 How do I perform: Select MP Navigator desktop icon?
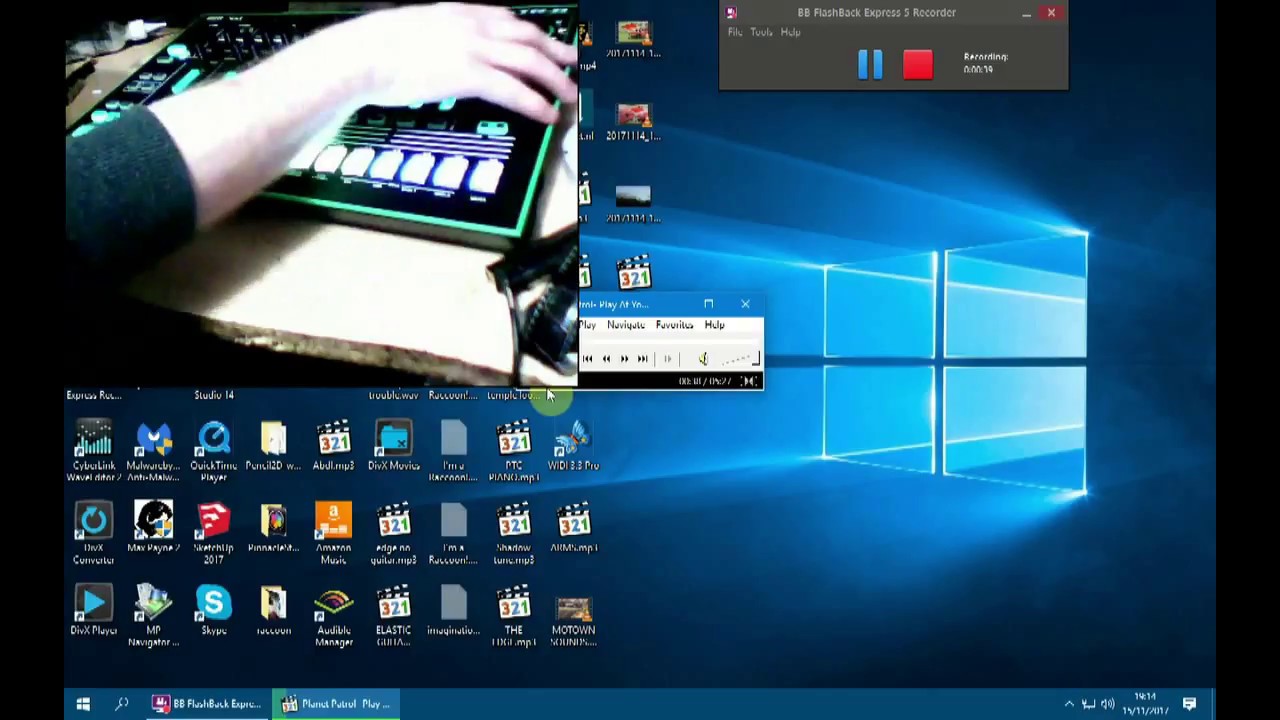(153, 615)
